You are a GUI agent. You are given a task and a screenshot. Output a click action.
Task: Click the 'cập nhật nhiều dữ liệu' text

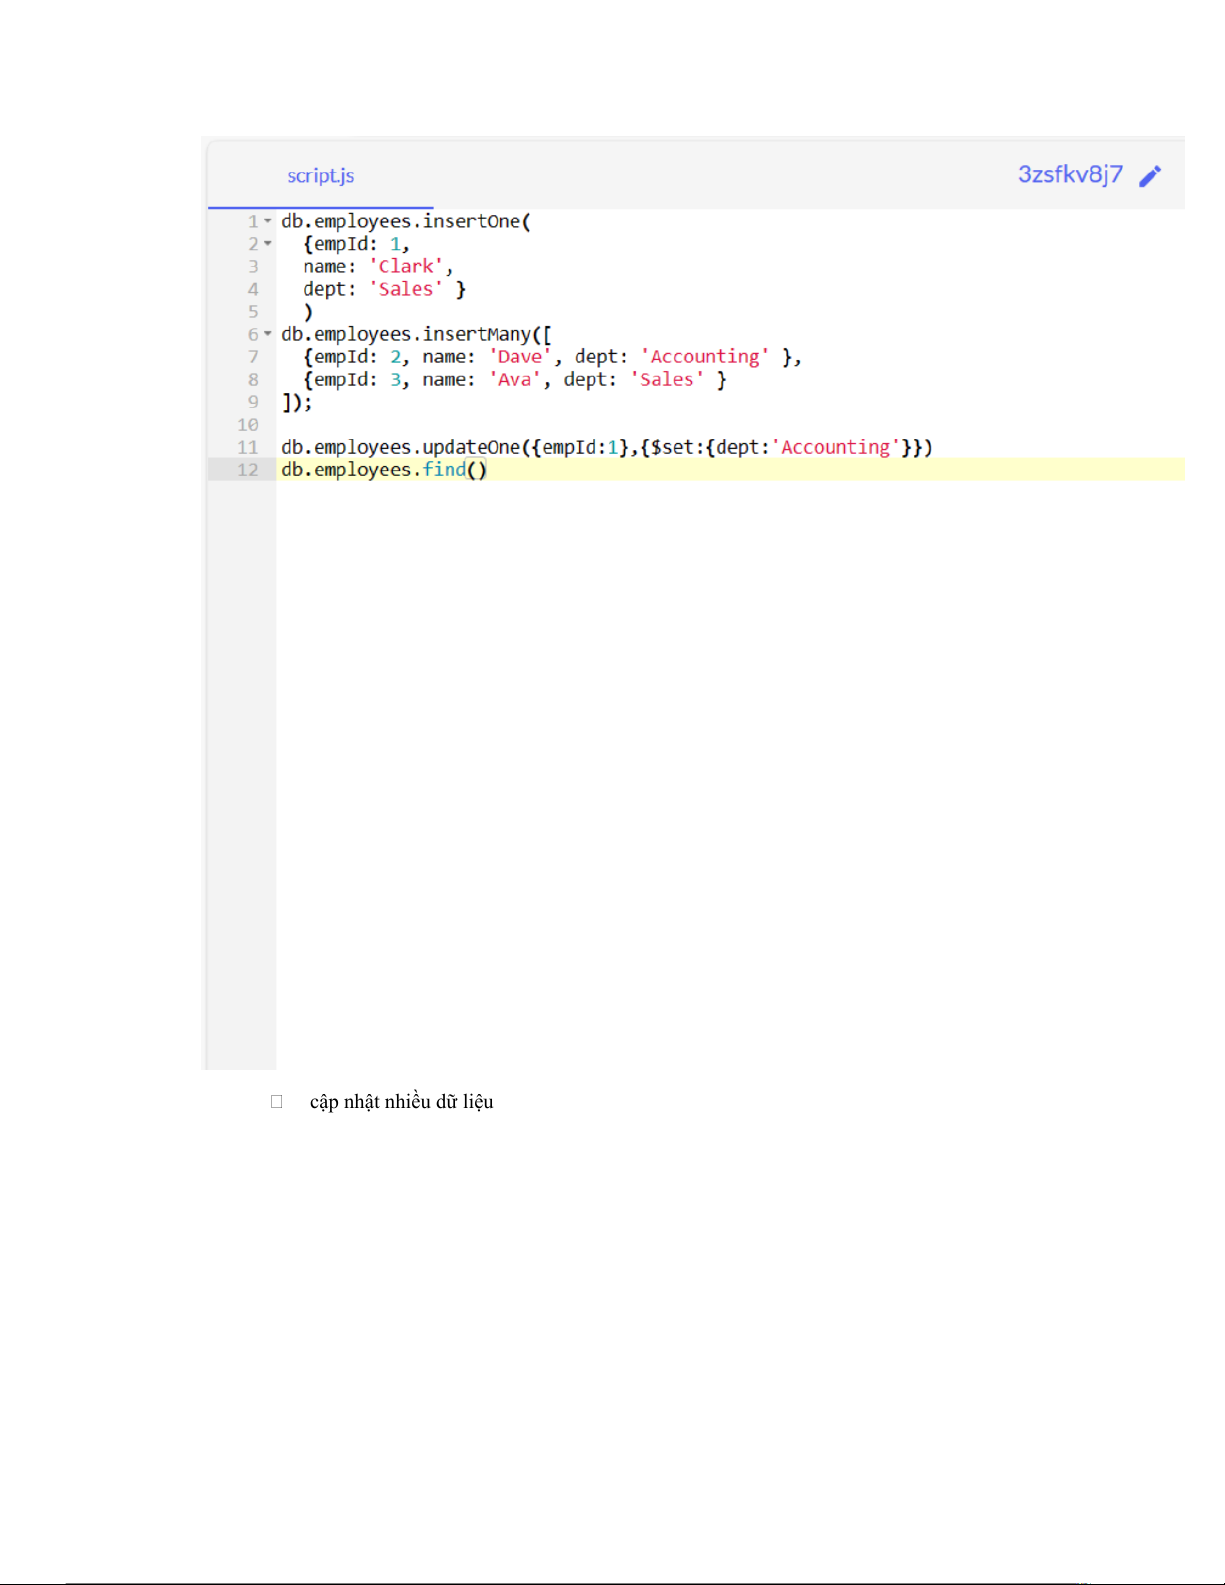coord(401,1102)
